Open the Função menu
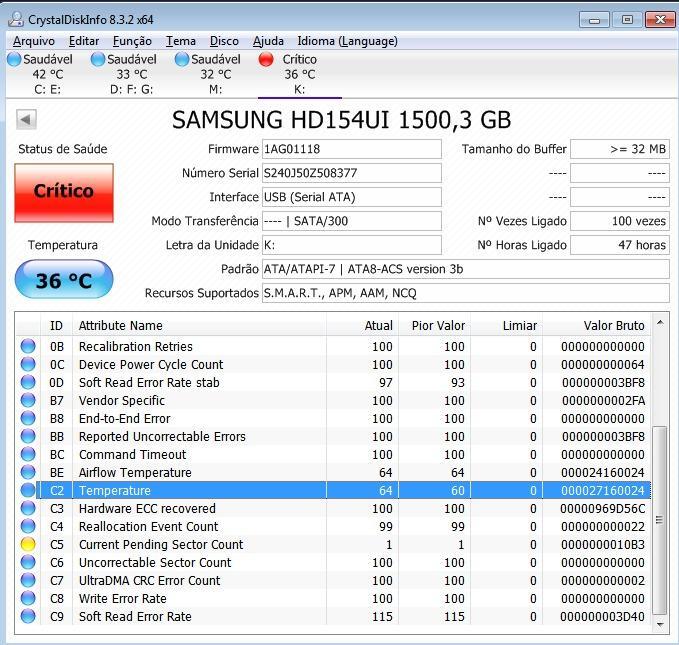The width and height of the screenshot is (679, 645). 132,41
